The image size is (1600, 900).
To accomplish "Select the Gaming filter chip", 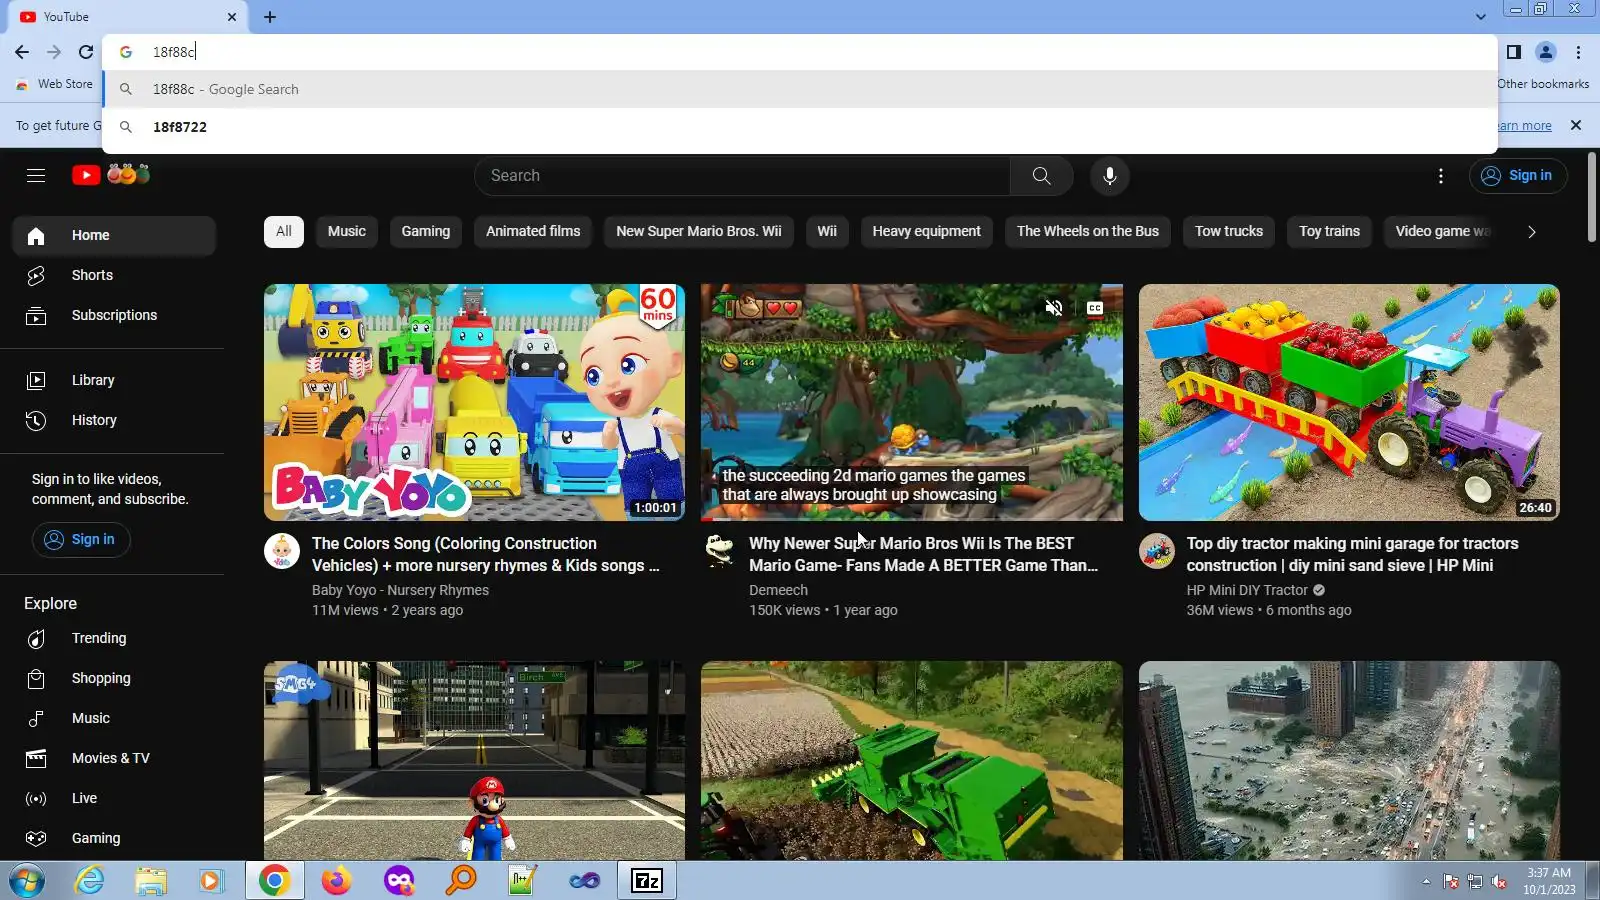I will (x=426, y=231).
